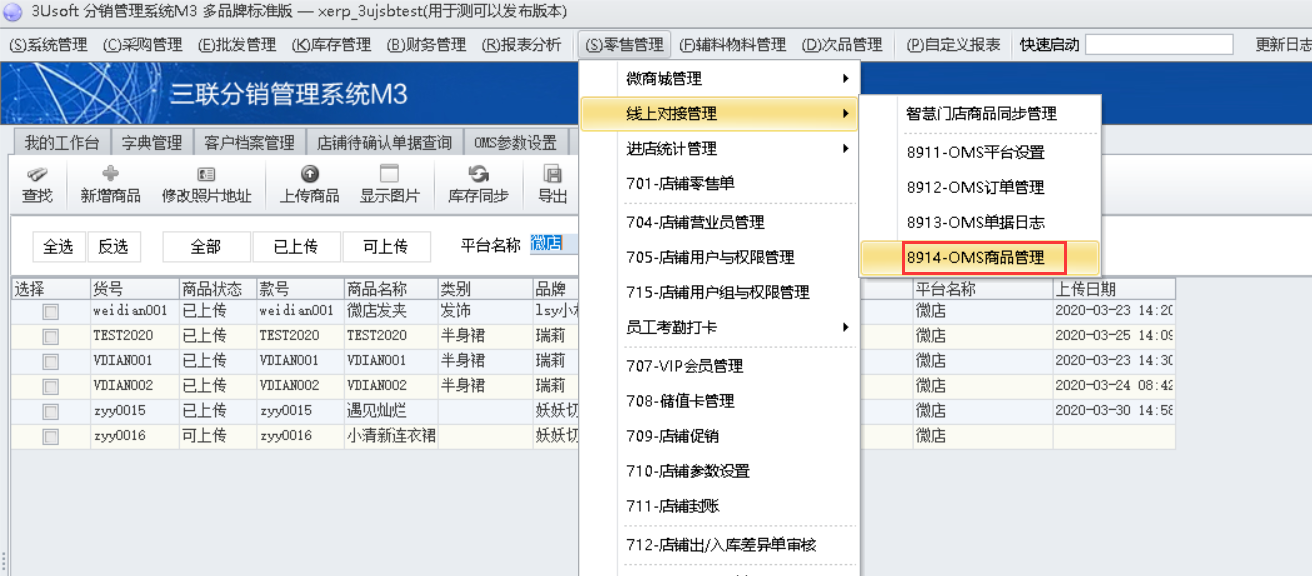Open the (S)零售管理 menu

[x=624, y=45]
